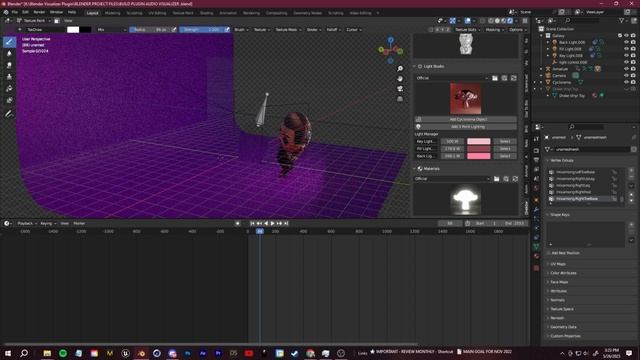Click refresh icon in Materials panel
The width and height of the screenshot is (640, 360).
pos(516,179)
